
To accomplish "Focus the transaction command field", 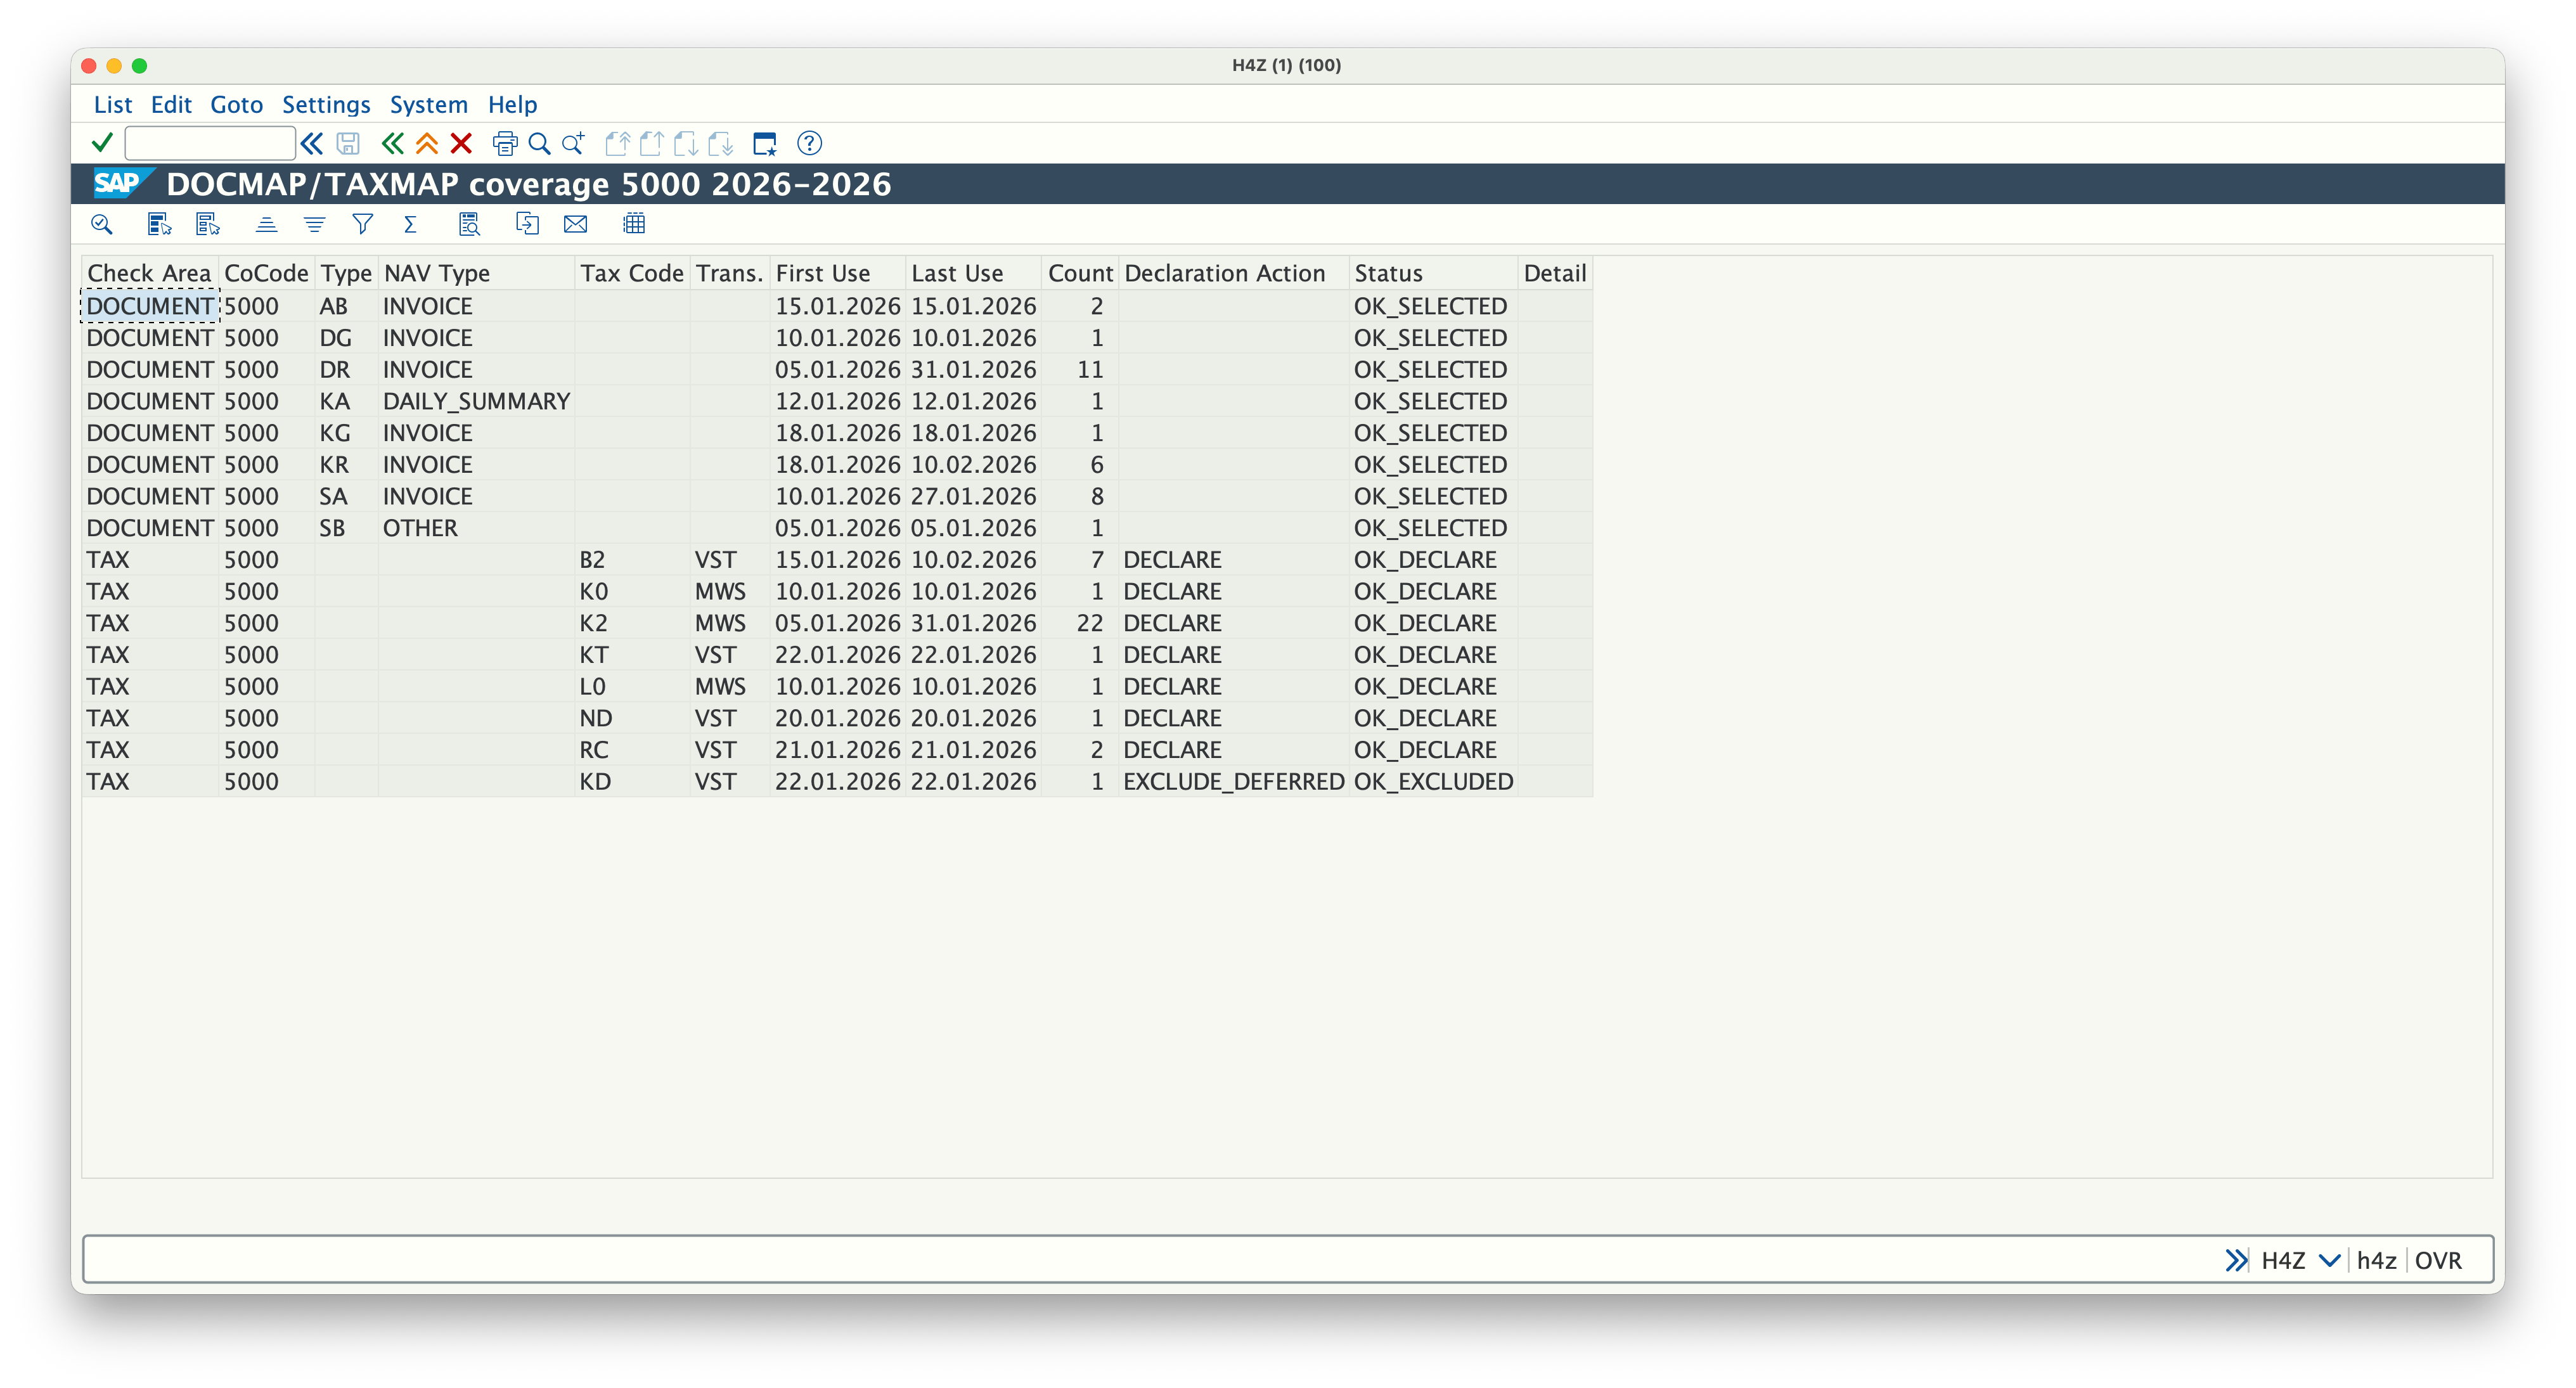I will click(x=210, y=143).
